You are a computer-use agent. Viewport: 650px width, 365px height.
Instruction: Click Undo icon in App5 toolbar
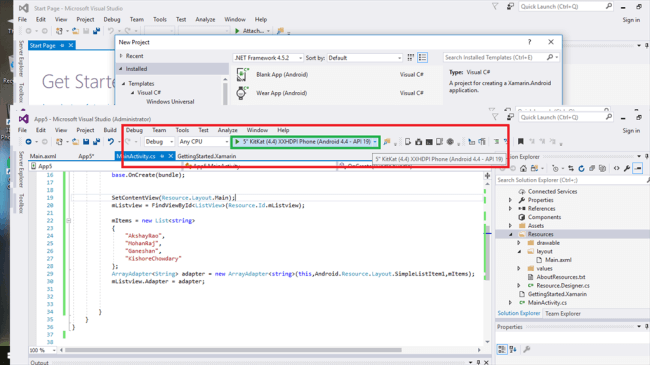pos(111,142)
